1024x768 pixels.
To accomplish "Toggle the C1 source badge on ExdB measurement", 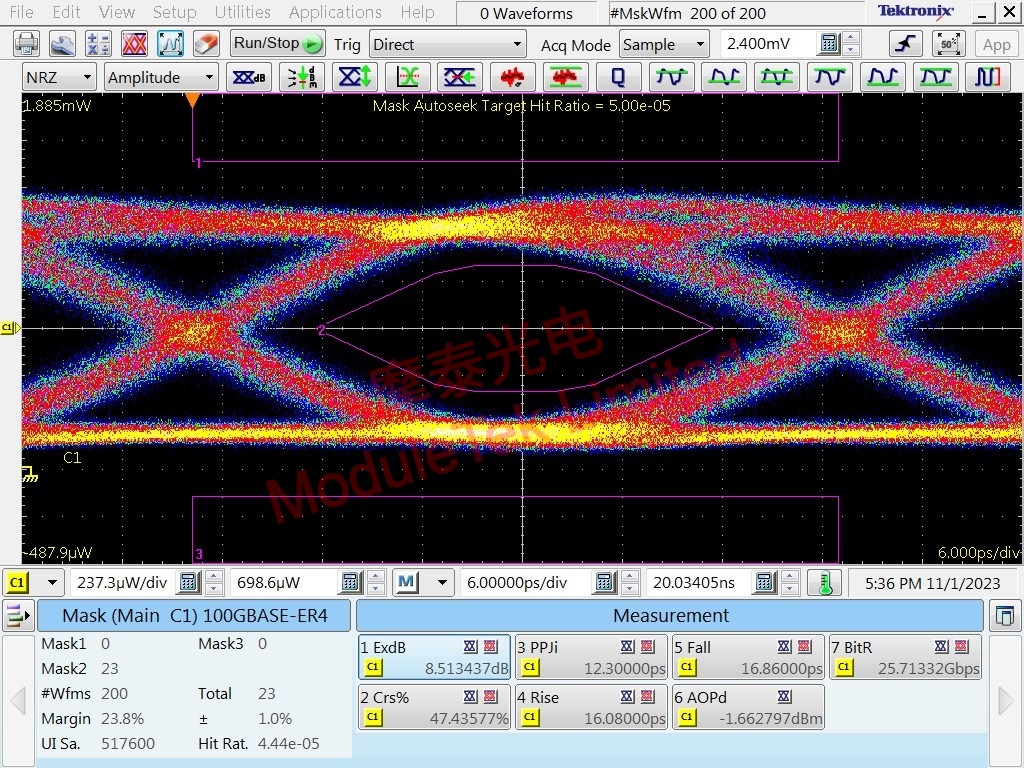I will click(371, 668).
